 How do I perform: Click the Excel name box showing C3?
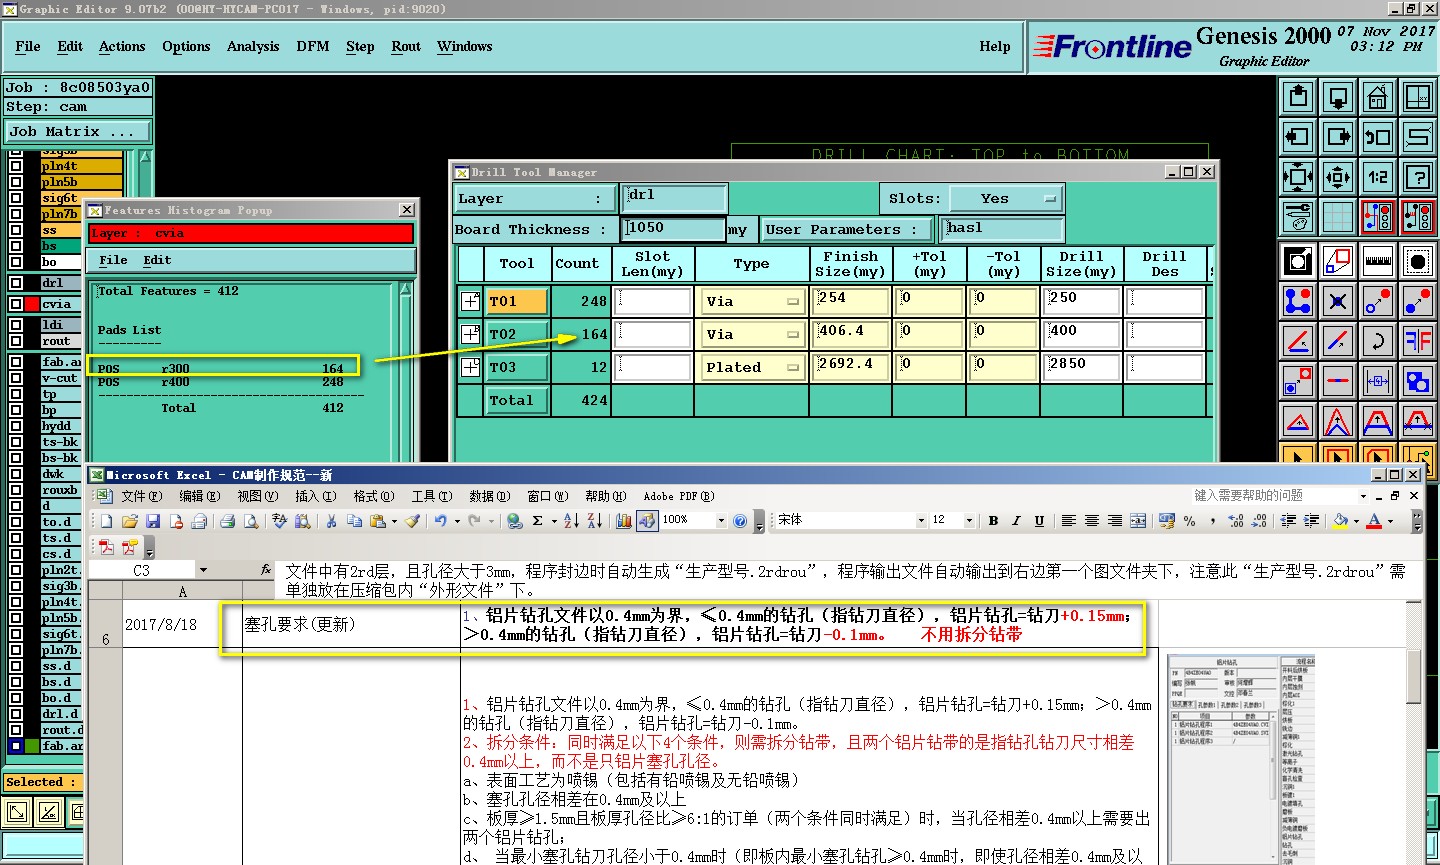point(142,570)
